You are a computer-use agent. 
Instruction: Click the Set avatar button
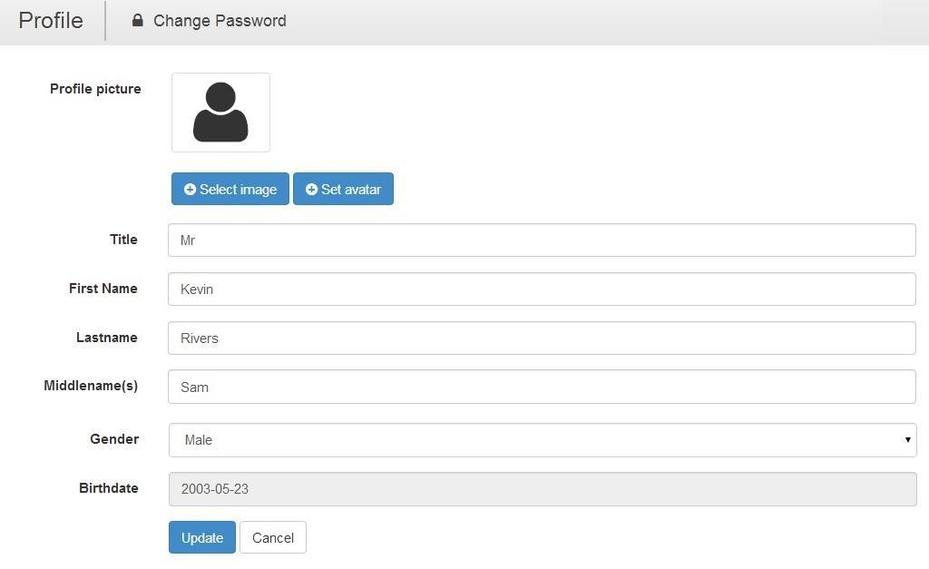coord(343,189)
